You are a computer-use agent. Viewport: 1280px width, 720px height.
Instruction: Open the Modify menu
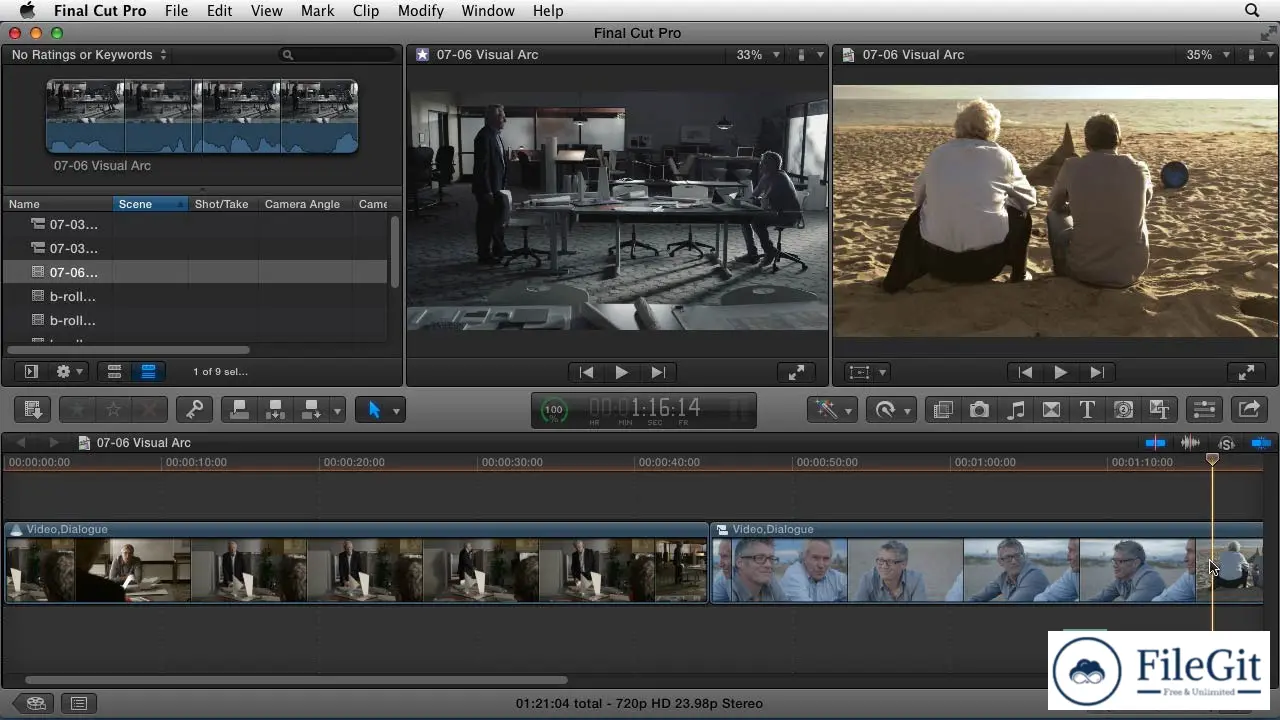coord(420,11)
